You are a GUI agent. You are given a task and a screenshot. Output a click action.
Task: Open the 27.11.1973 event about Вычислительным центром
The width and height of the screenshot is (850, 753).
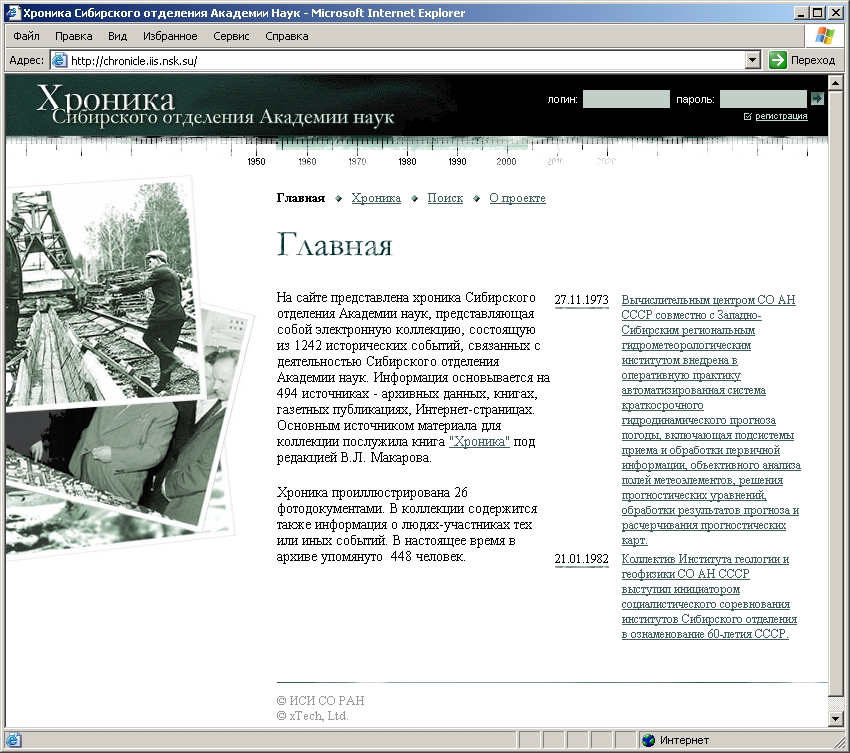coord(711,420)
